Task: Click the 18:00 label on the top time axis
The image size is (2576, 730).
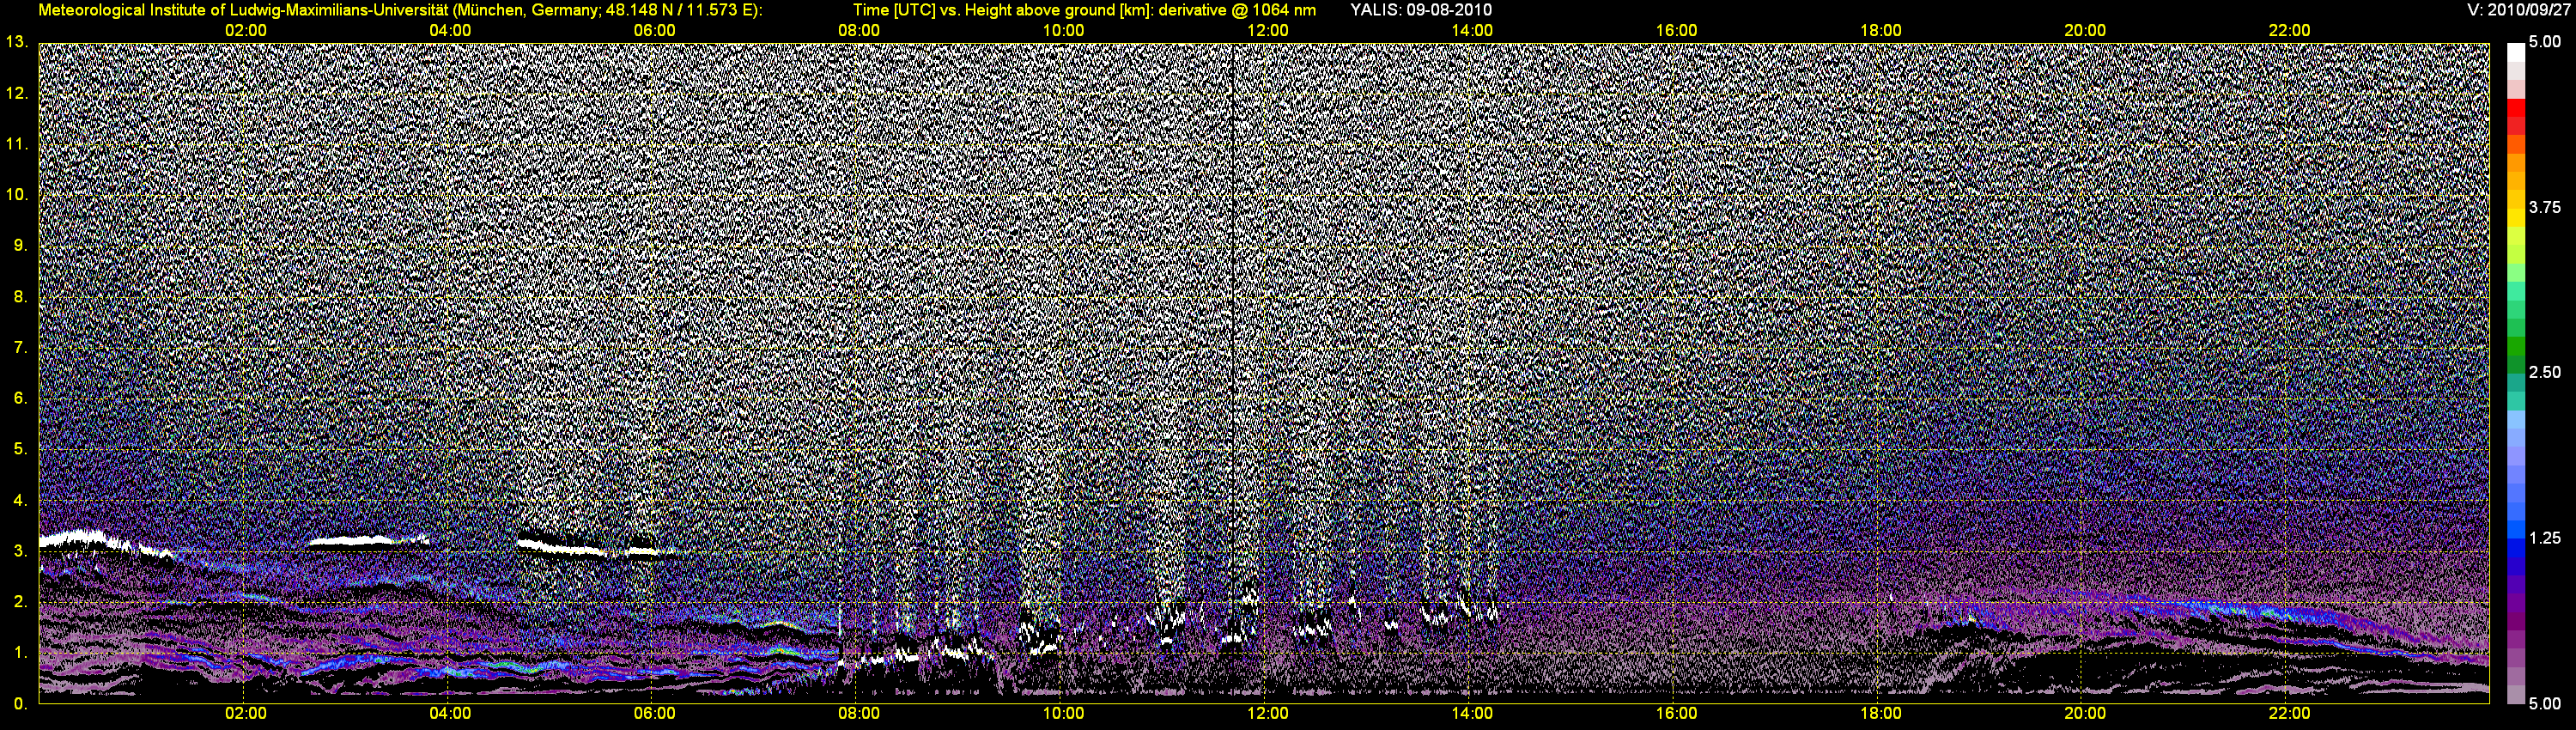Action: click(1881, 30)
